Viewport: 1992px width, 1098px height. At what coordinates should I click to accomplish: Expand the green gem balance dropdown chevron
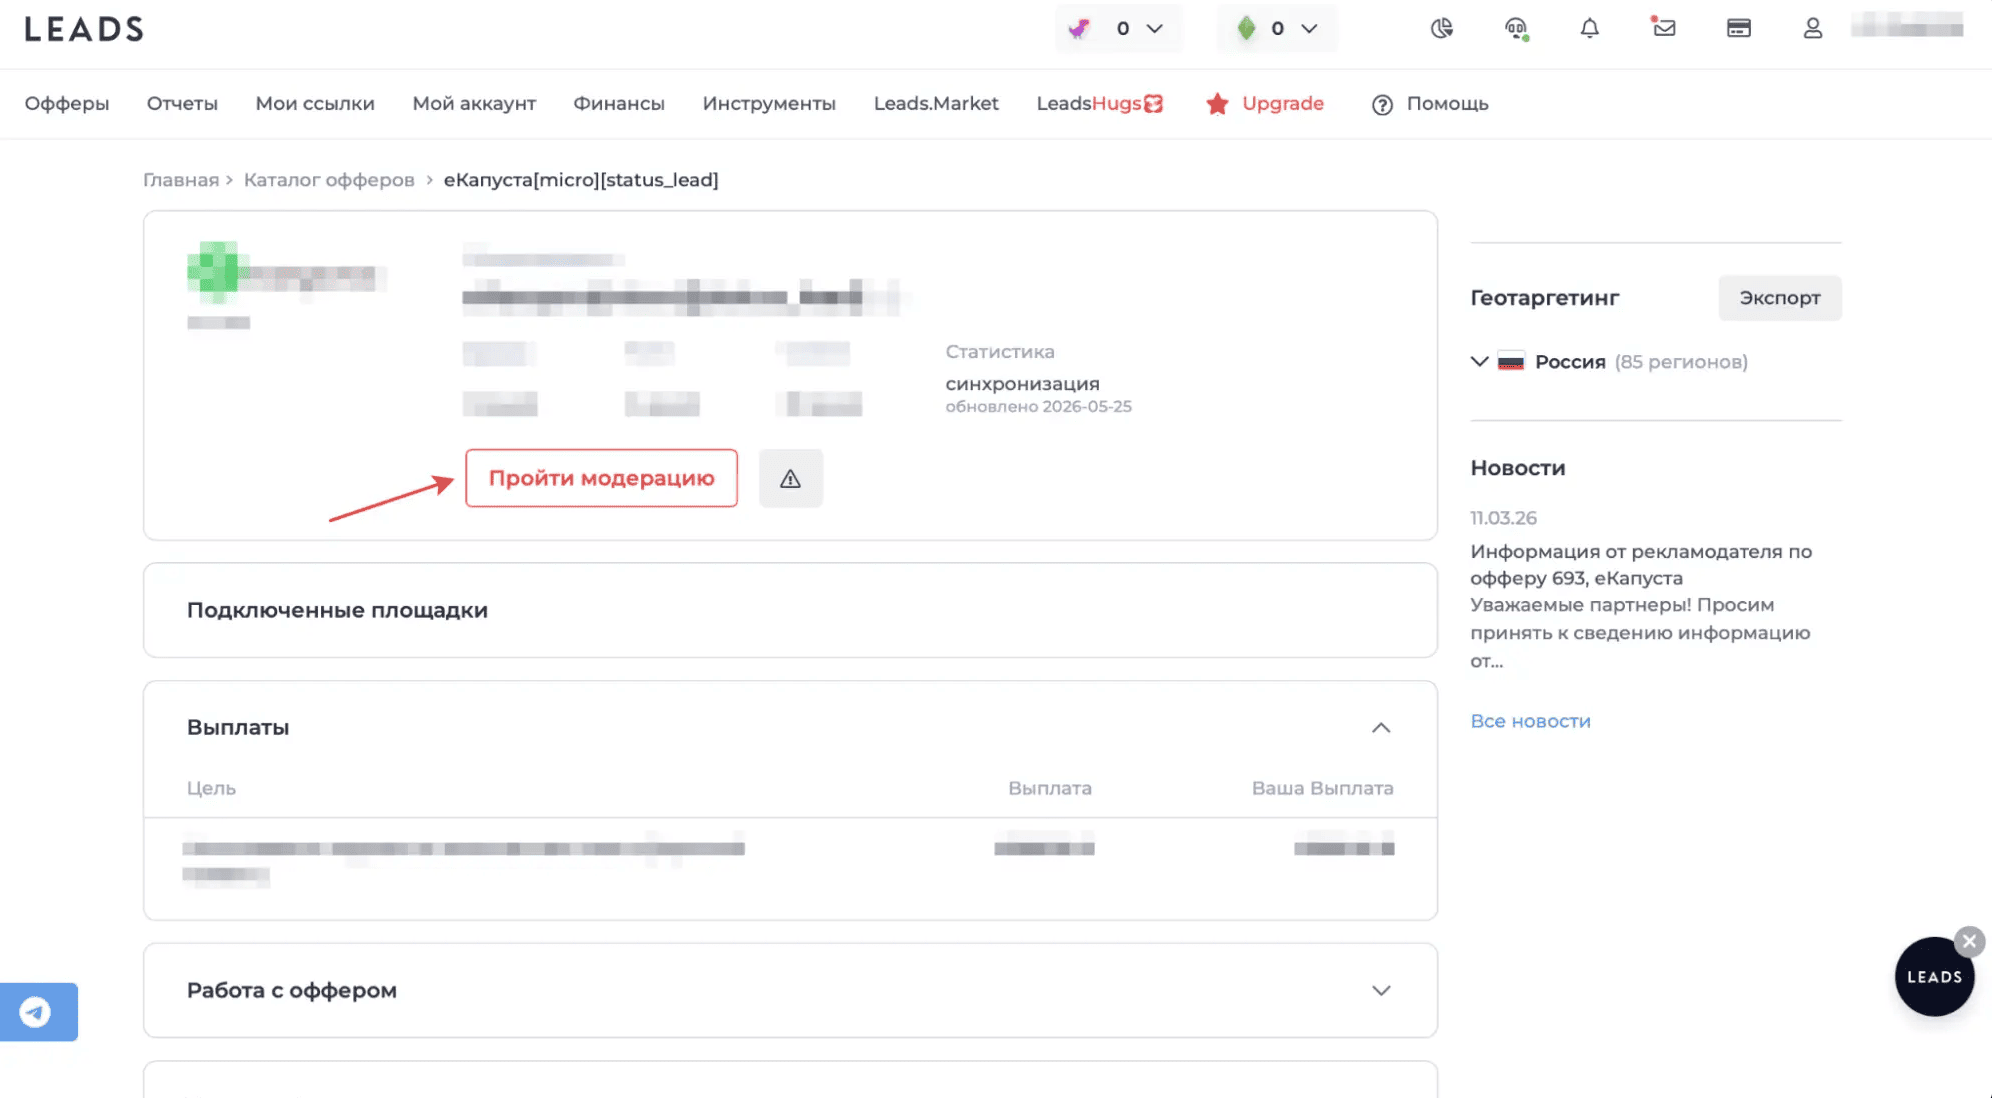1309,29
